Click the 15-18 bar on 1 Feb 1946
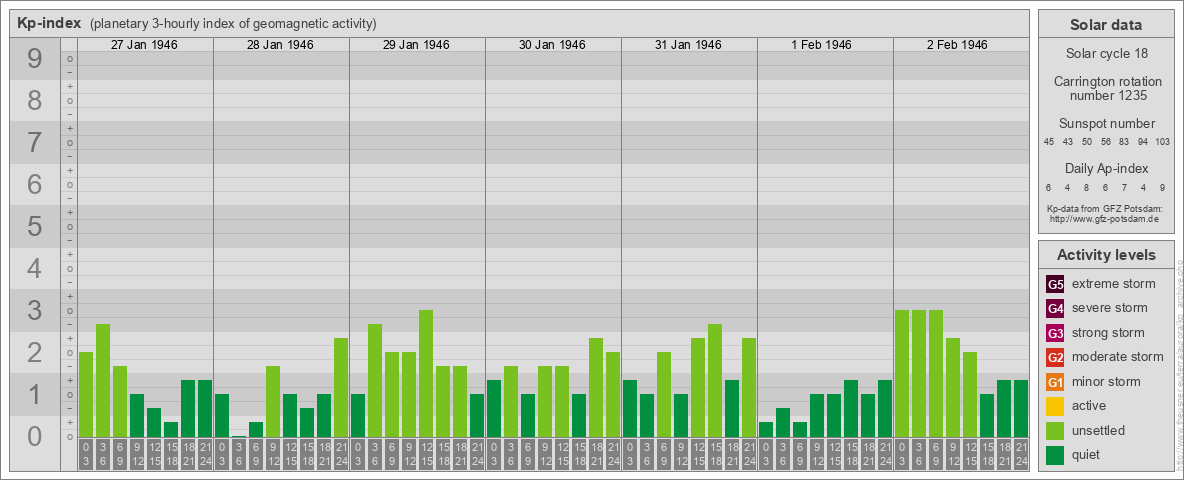 point(850,408)
